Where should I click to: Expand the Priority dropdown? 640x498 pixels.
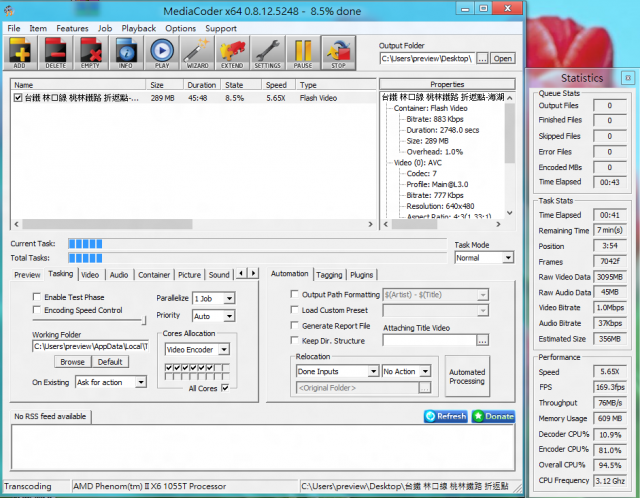tap(214, 316)
